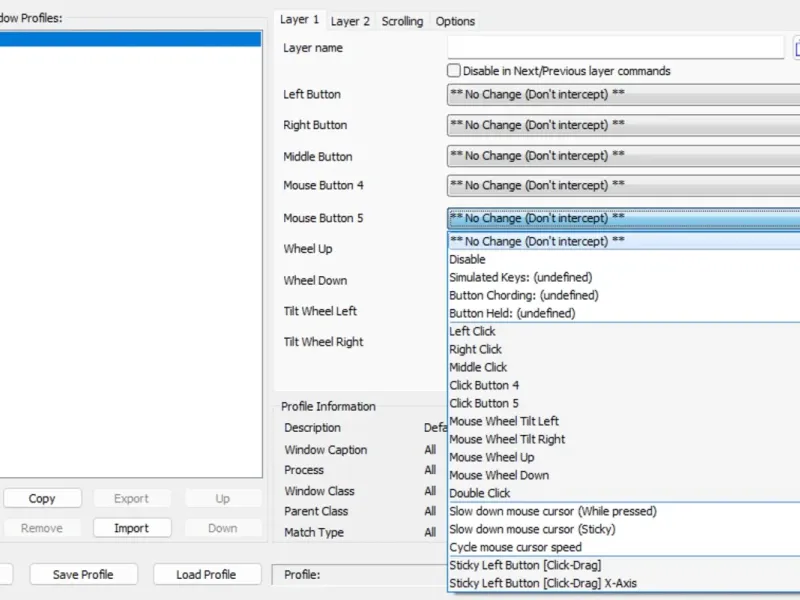Collapse the Mouse Button 5 dropdown

(x=623, y=218)
